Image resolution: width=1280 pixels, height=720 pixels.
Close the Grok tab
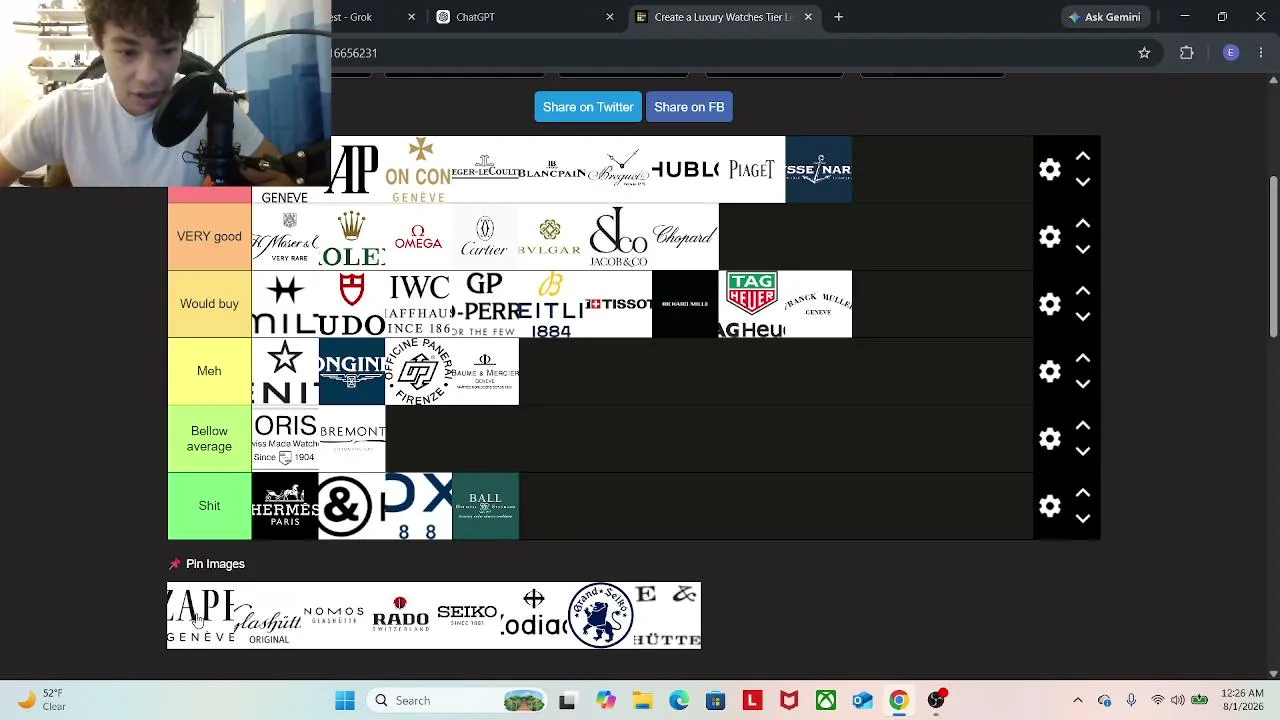coord(411,17)
